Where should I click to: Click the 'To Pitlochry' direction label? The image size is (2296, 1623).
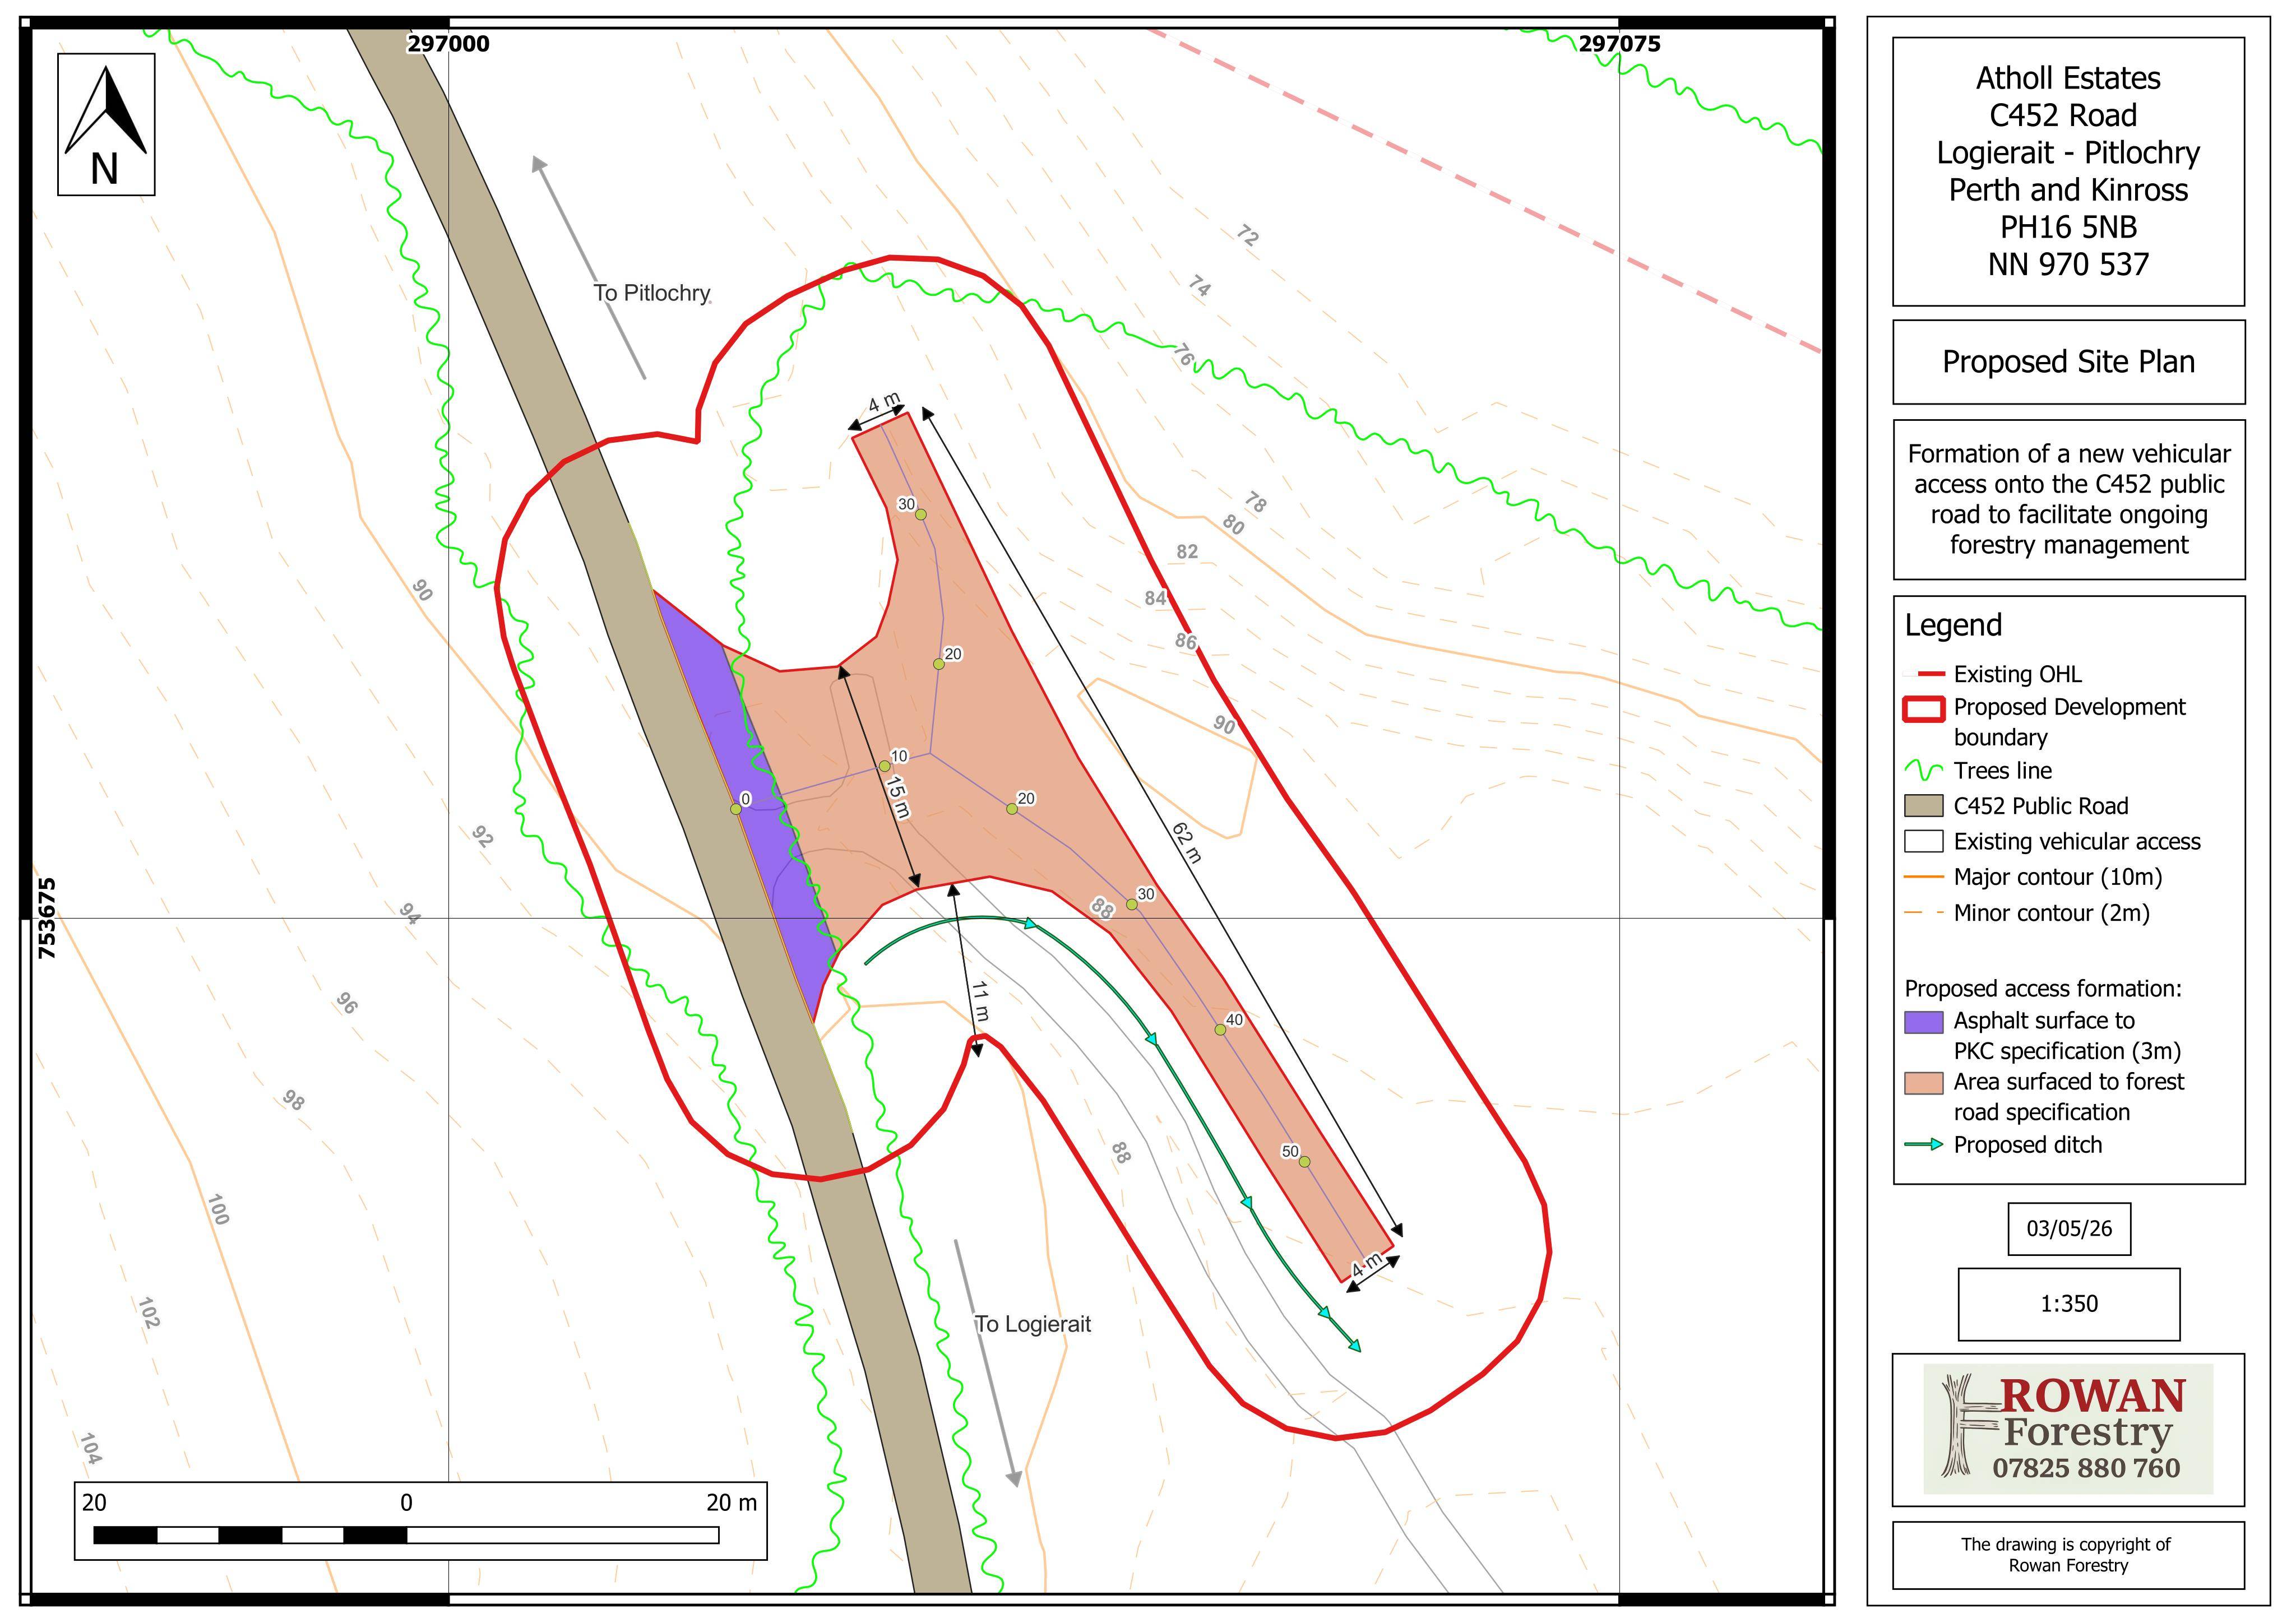pos(652,293)
